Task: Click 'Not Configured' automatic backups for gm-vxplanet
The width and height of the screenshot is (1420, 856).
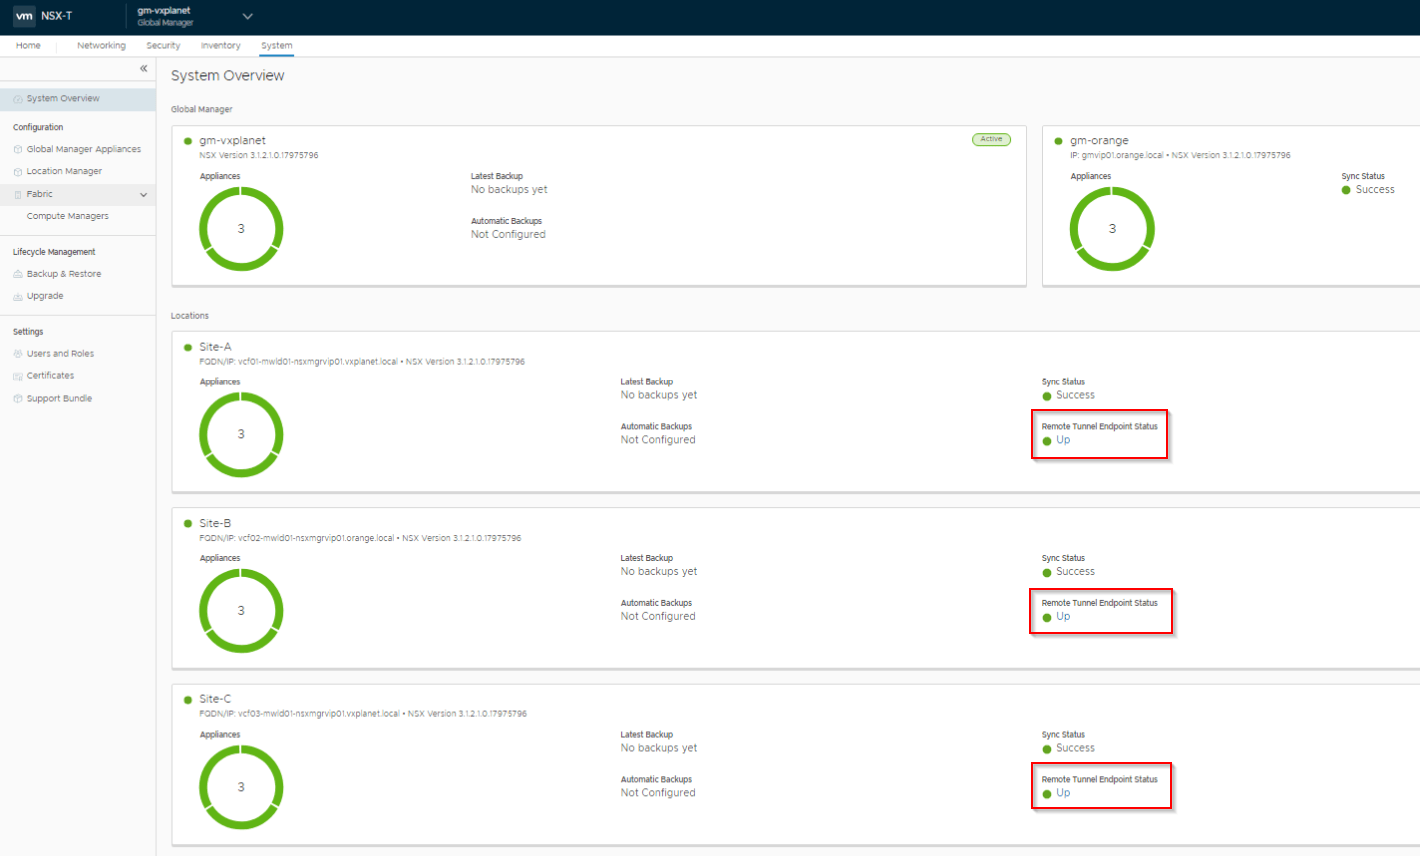Action: (508, 234)
